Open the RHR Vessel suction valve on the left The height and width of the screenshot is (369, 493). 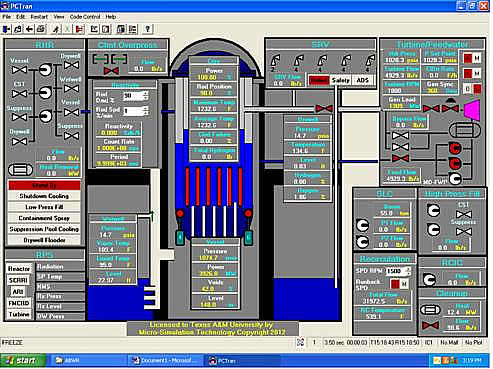[x=19, y=70]
